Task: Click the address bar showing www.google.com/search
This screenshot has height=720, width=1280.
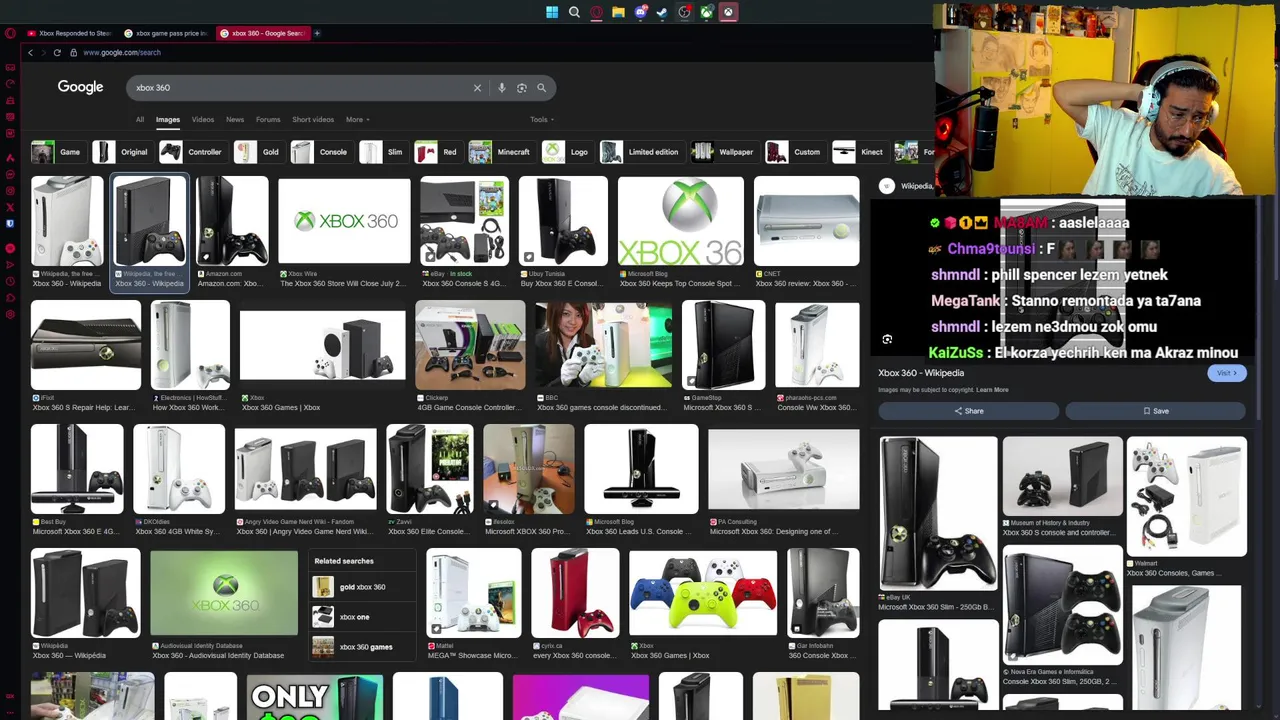Action: tap(122, 52)
